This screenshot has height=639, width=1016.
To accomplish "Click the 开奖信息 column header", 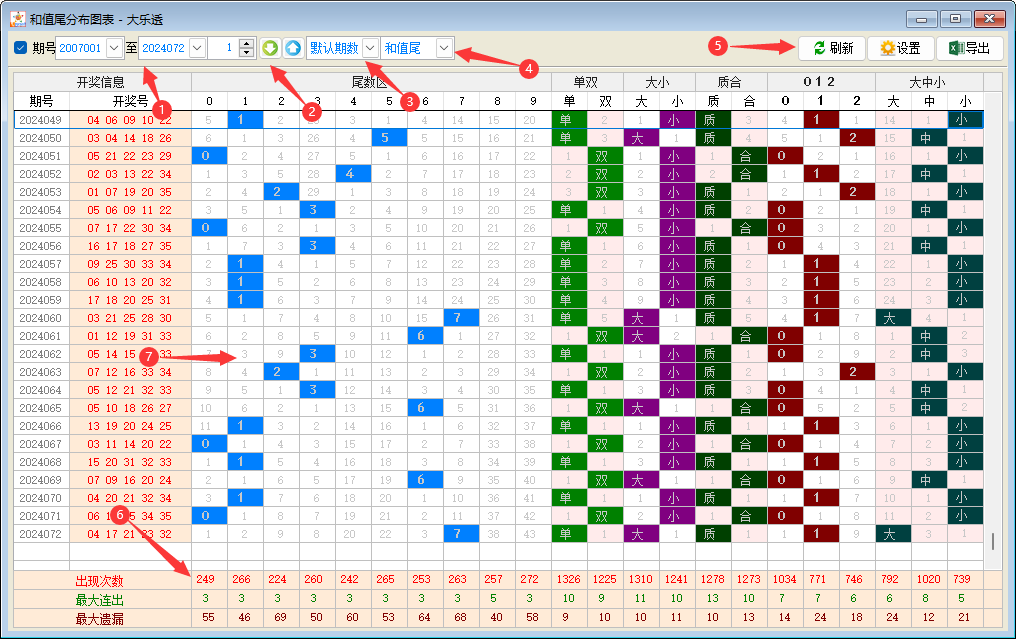I will 101,82.
